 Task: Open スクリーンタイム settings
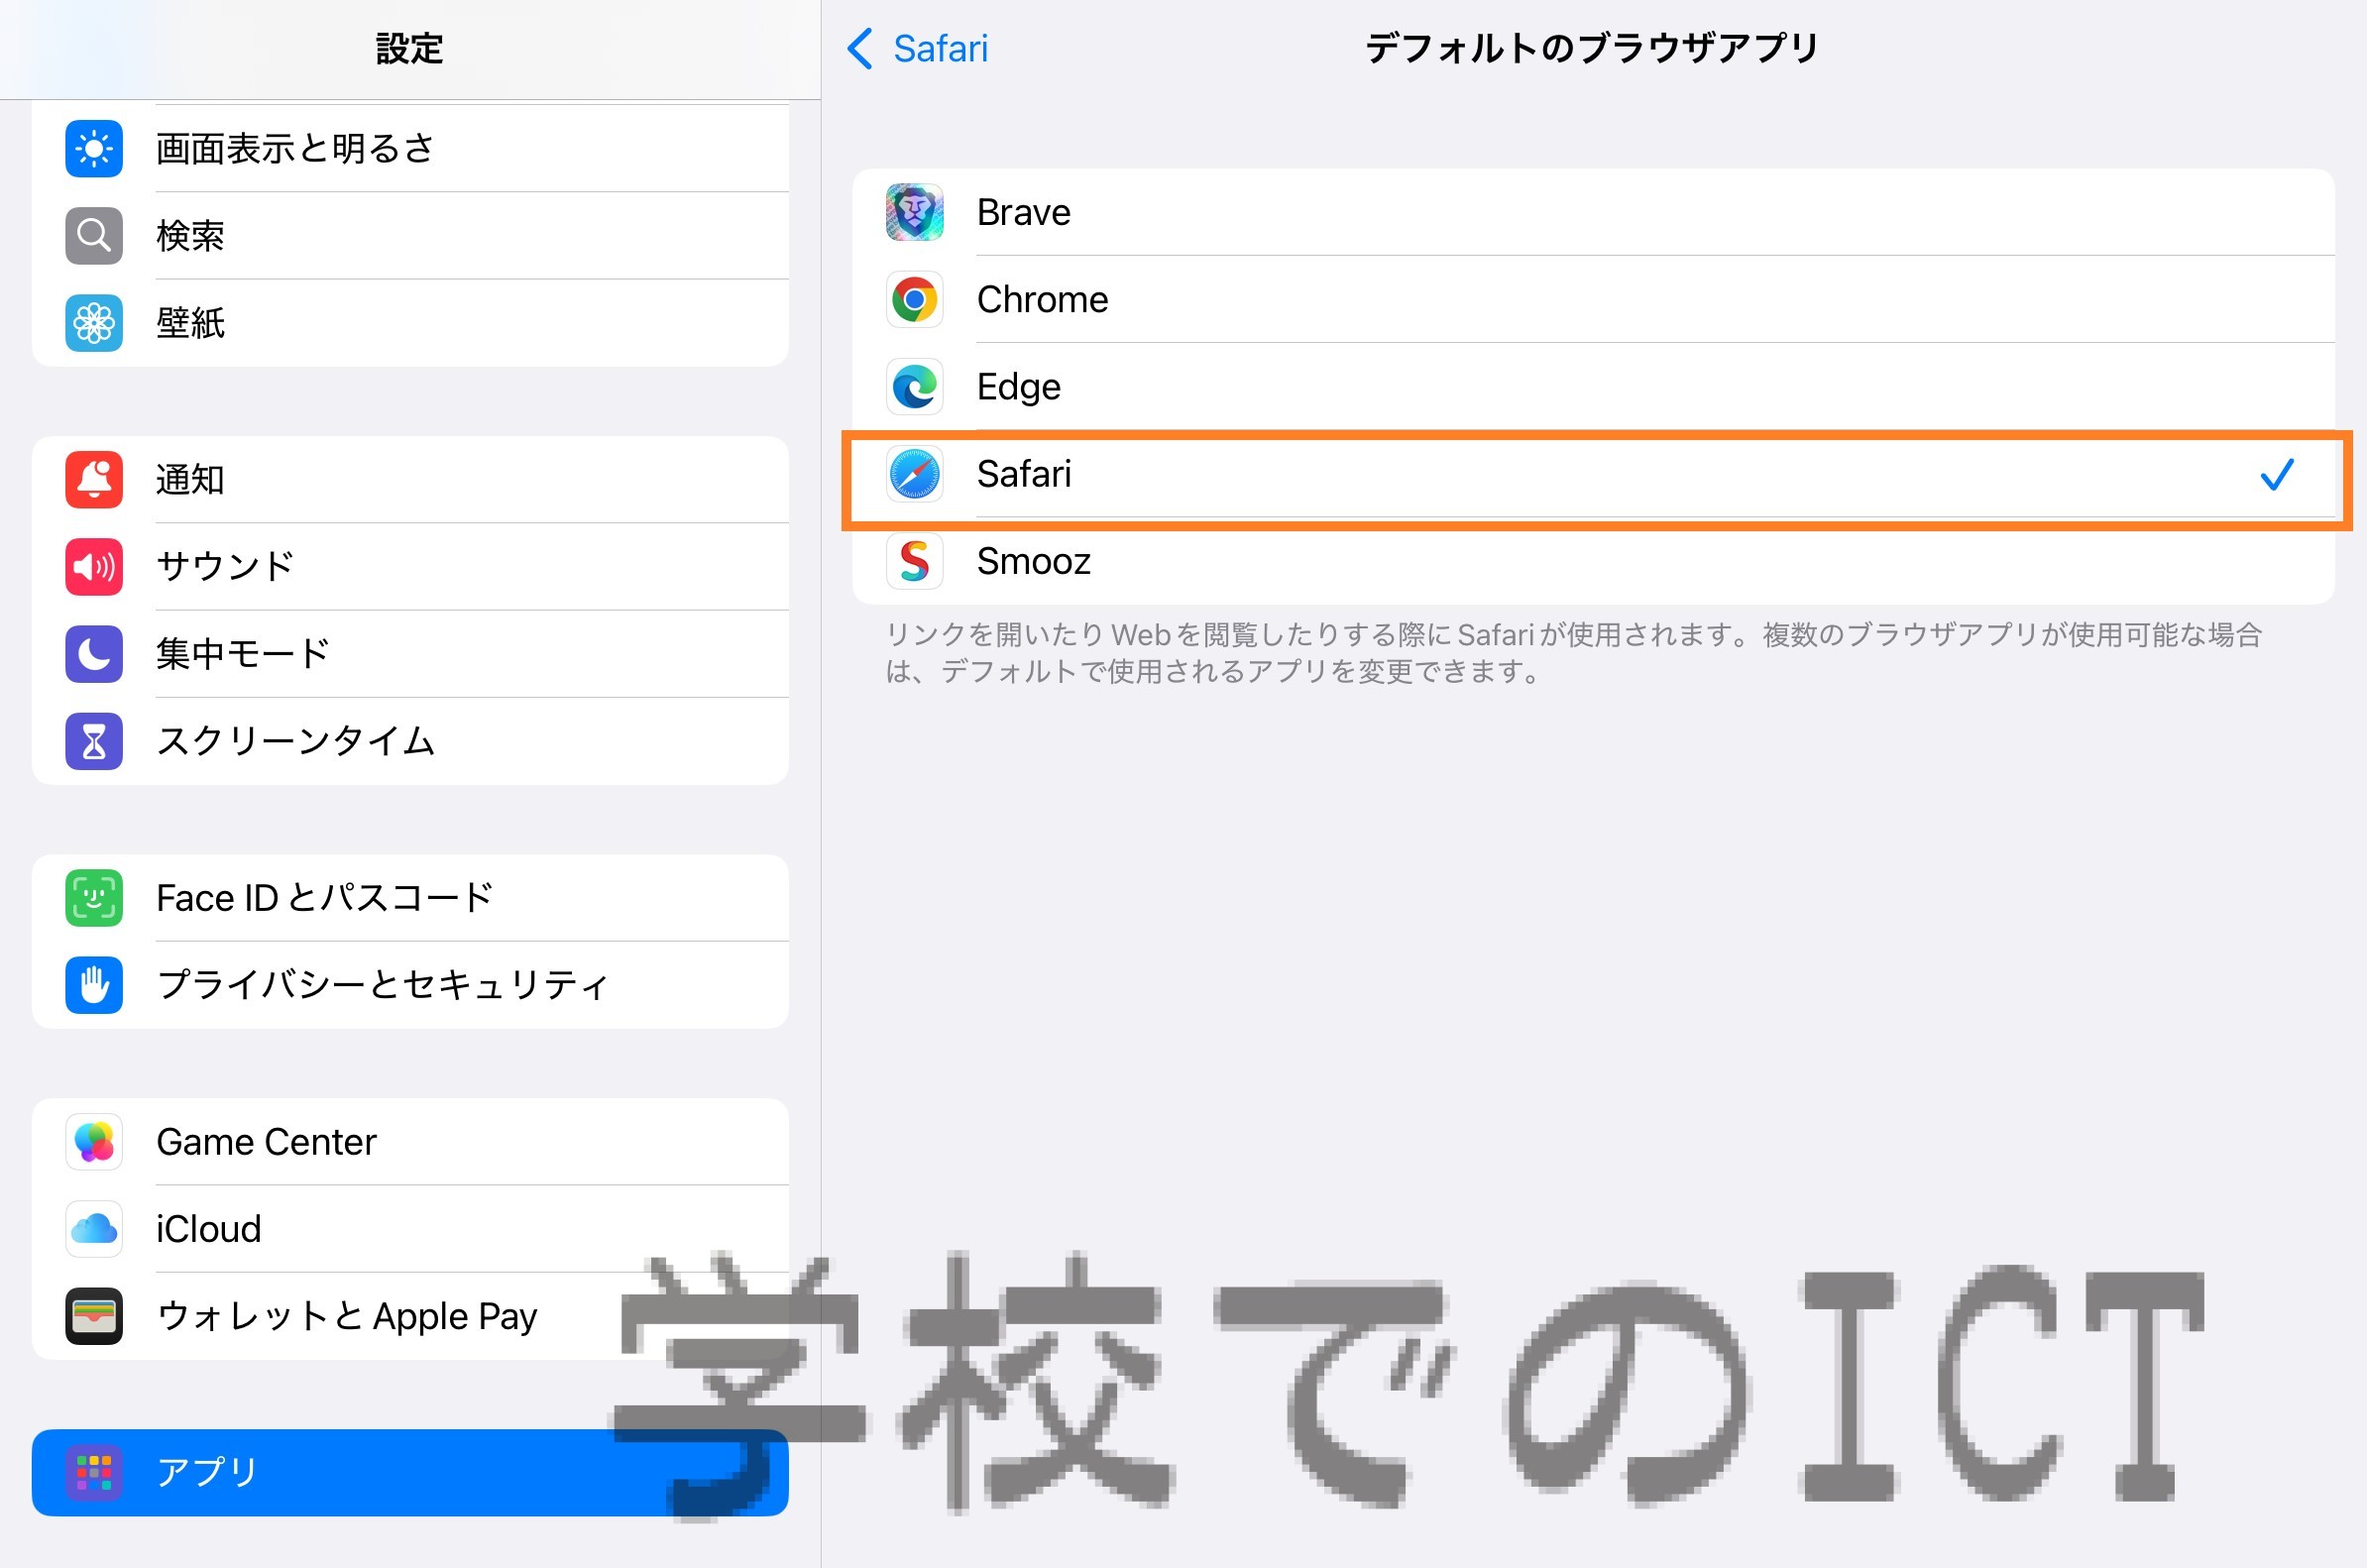tap(410, 741)
